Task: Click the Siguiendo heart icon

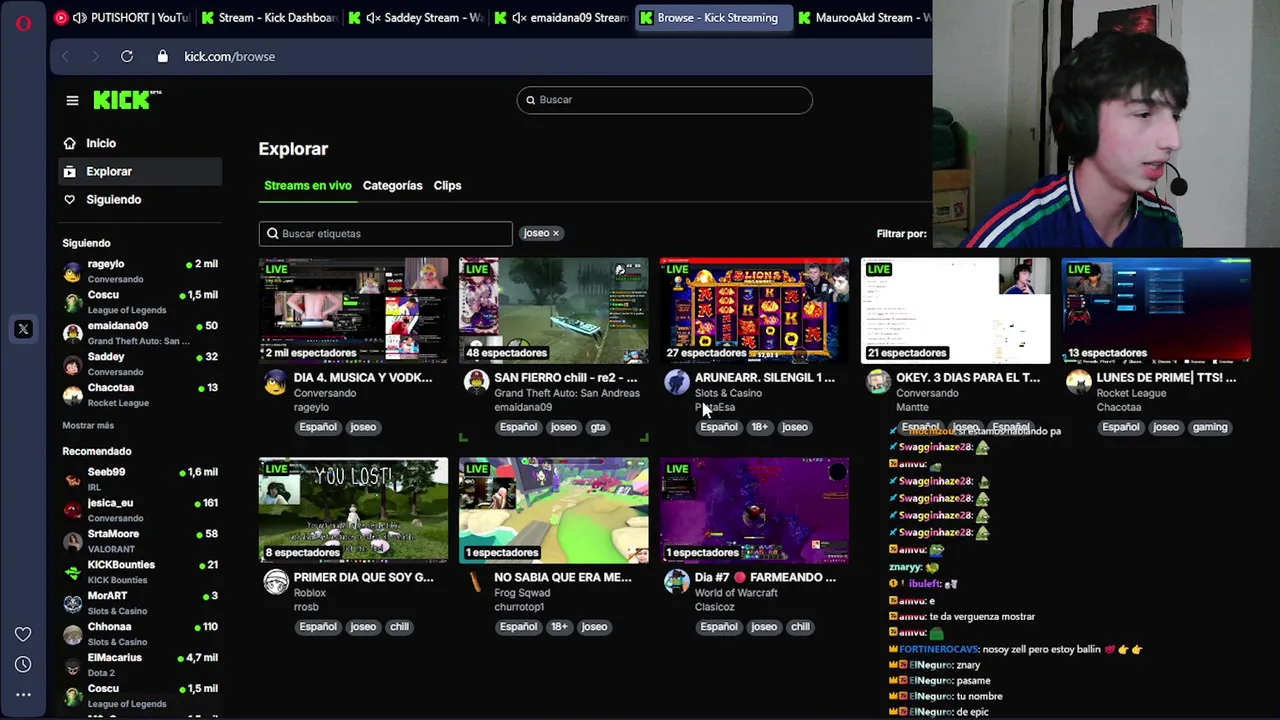Action: tap(69, 199)
